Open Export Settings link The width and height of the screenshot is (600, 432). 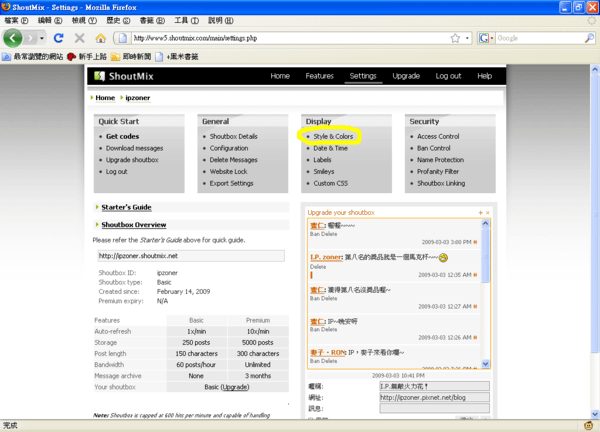coord(232,183)
